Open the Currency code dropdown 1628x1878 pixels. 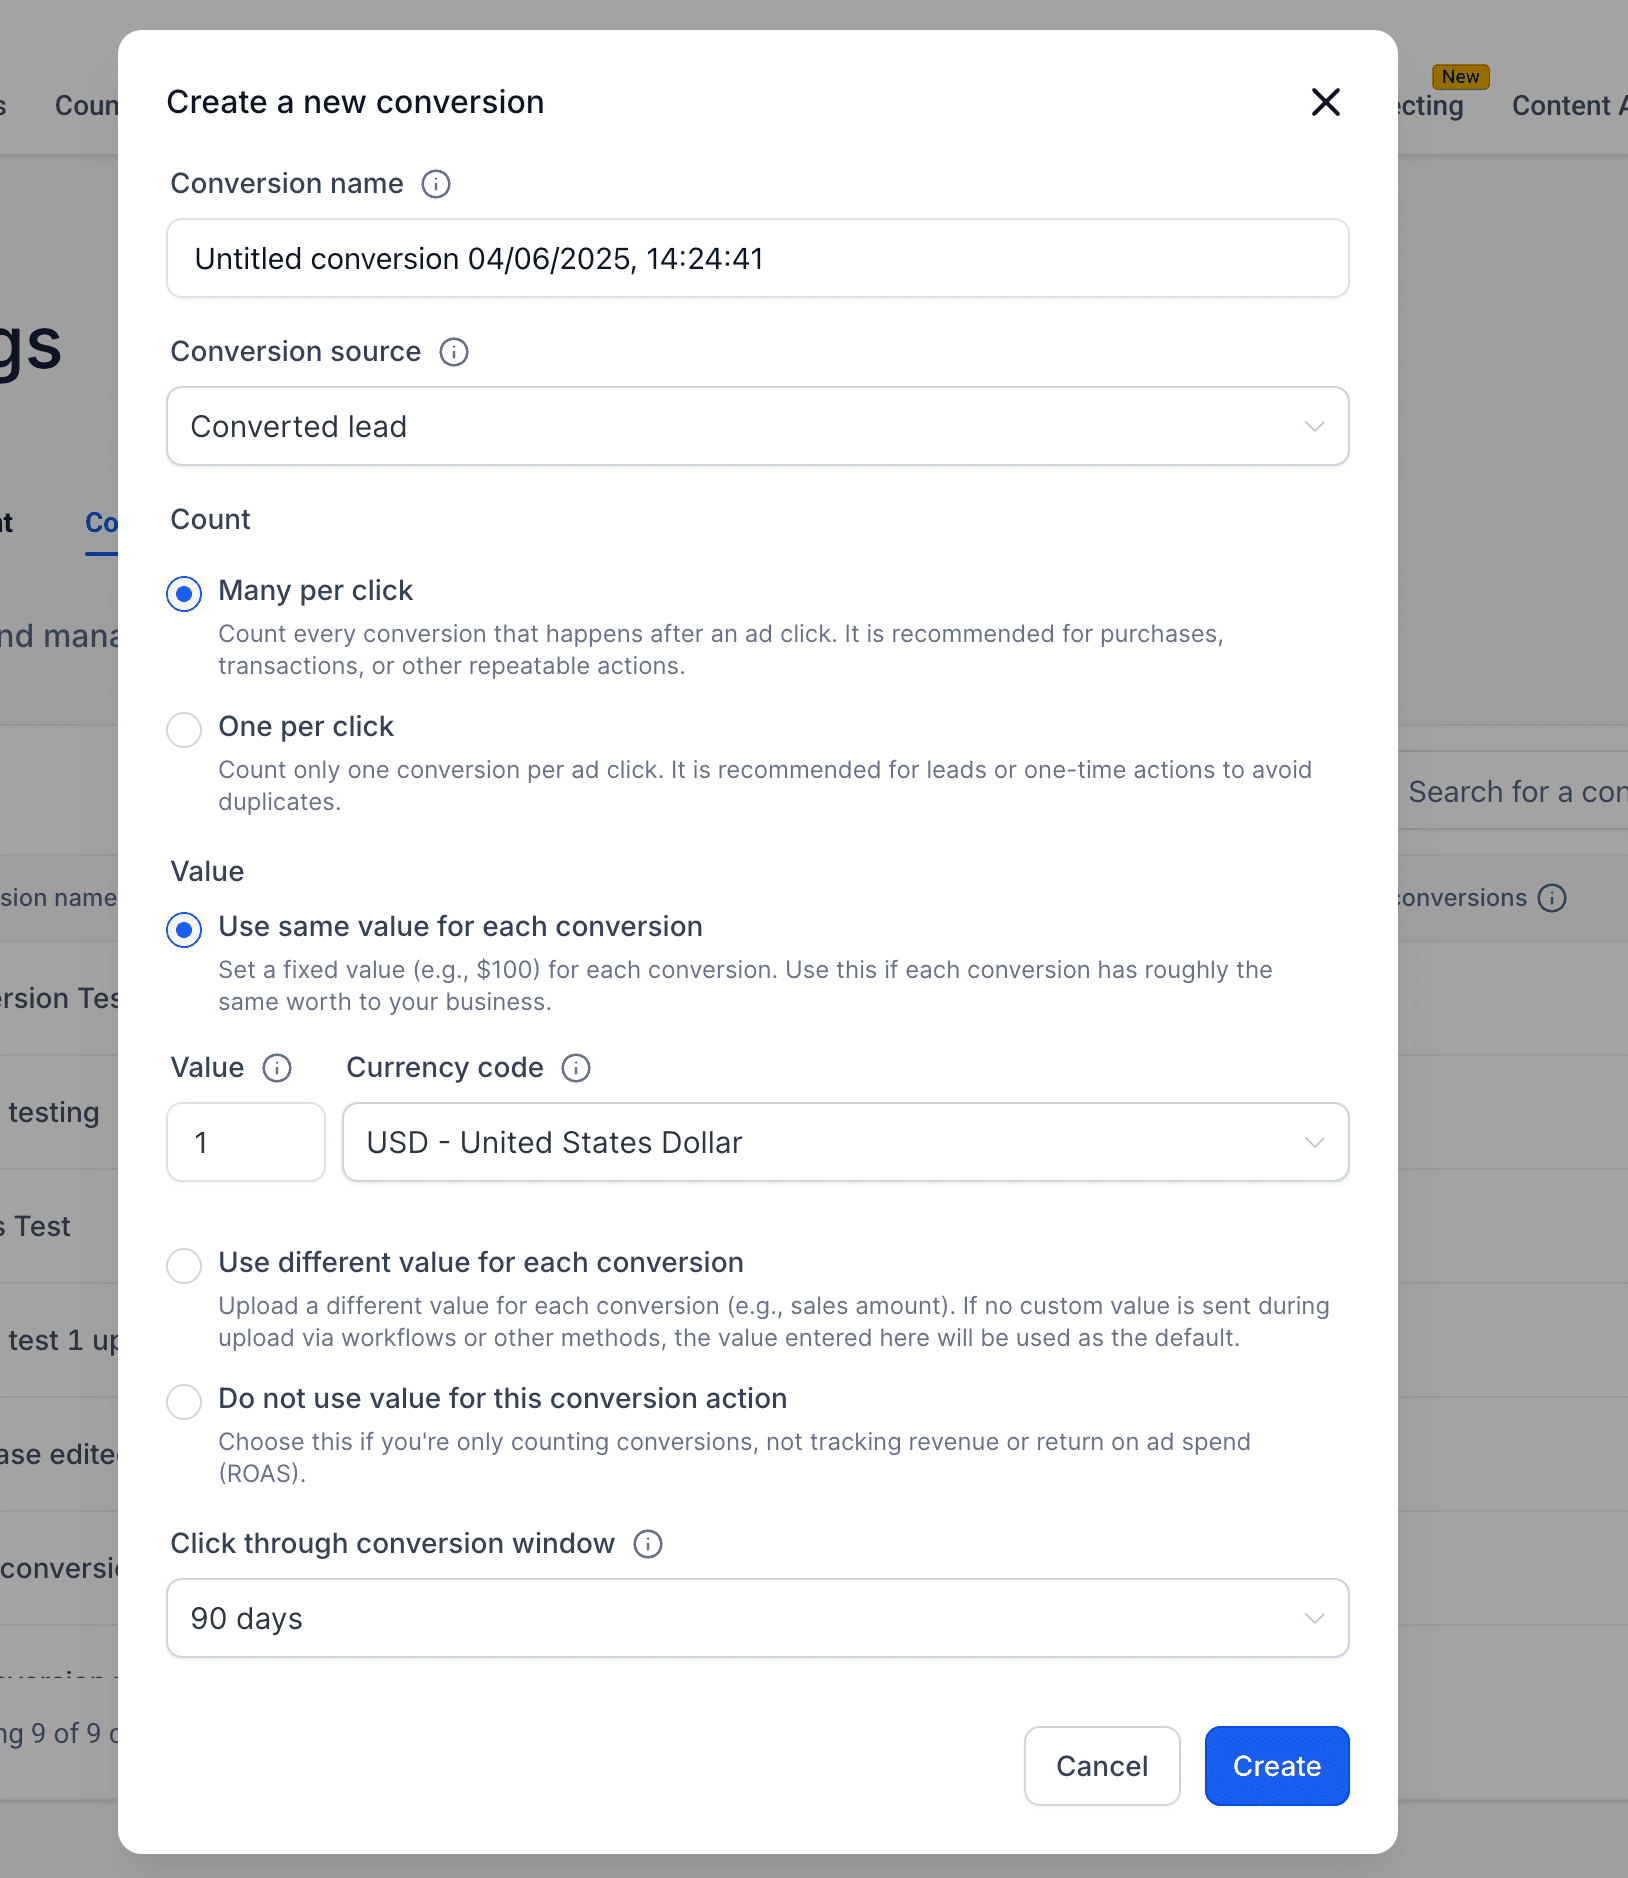pos(846,1142)
